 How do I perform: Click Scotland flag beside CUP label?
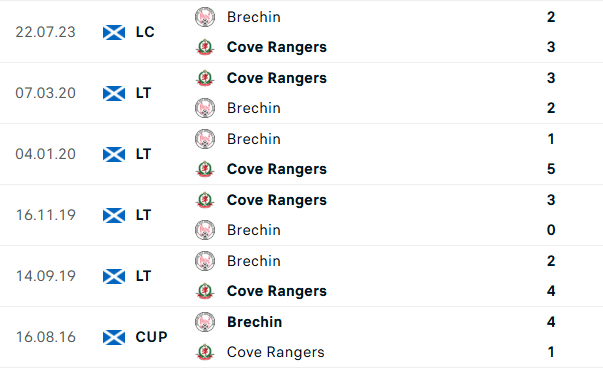[x=114, y=337]
